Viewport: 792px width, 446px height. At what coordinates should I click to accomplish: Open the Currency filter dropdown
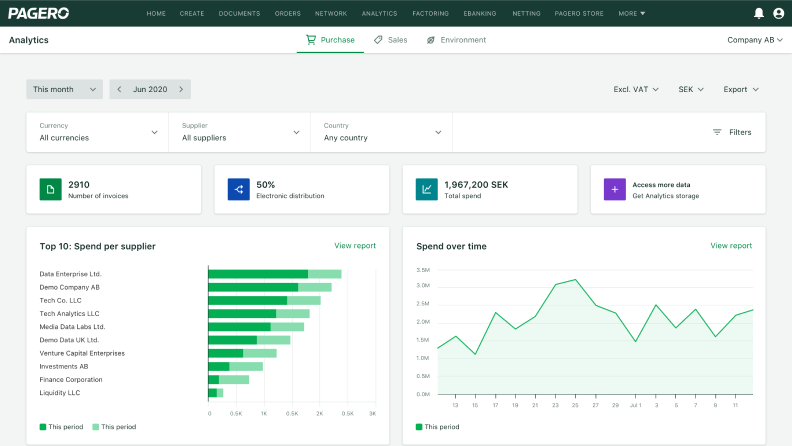98,132
